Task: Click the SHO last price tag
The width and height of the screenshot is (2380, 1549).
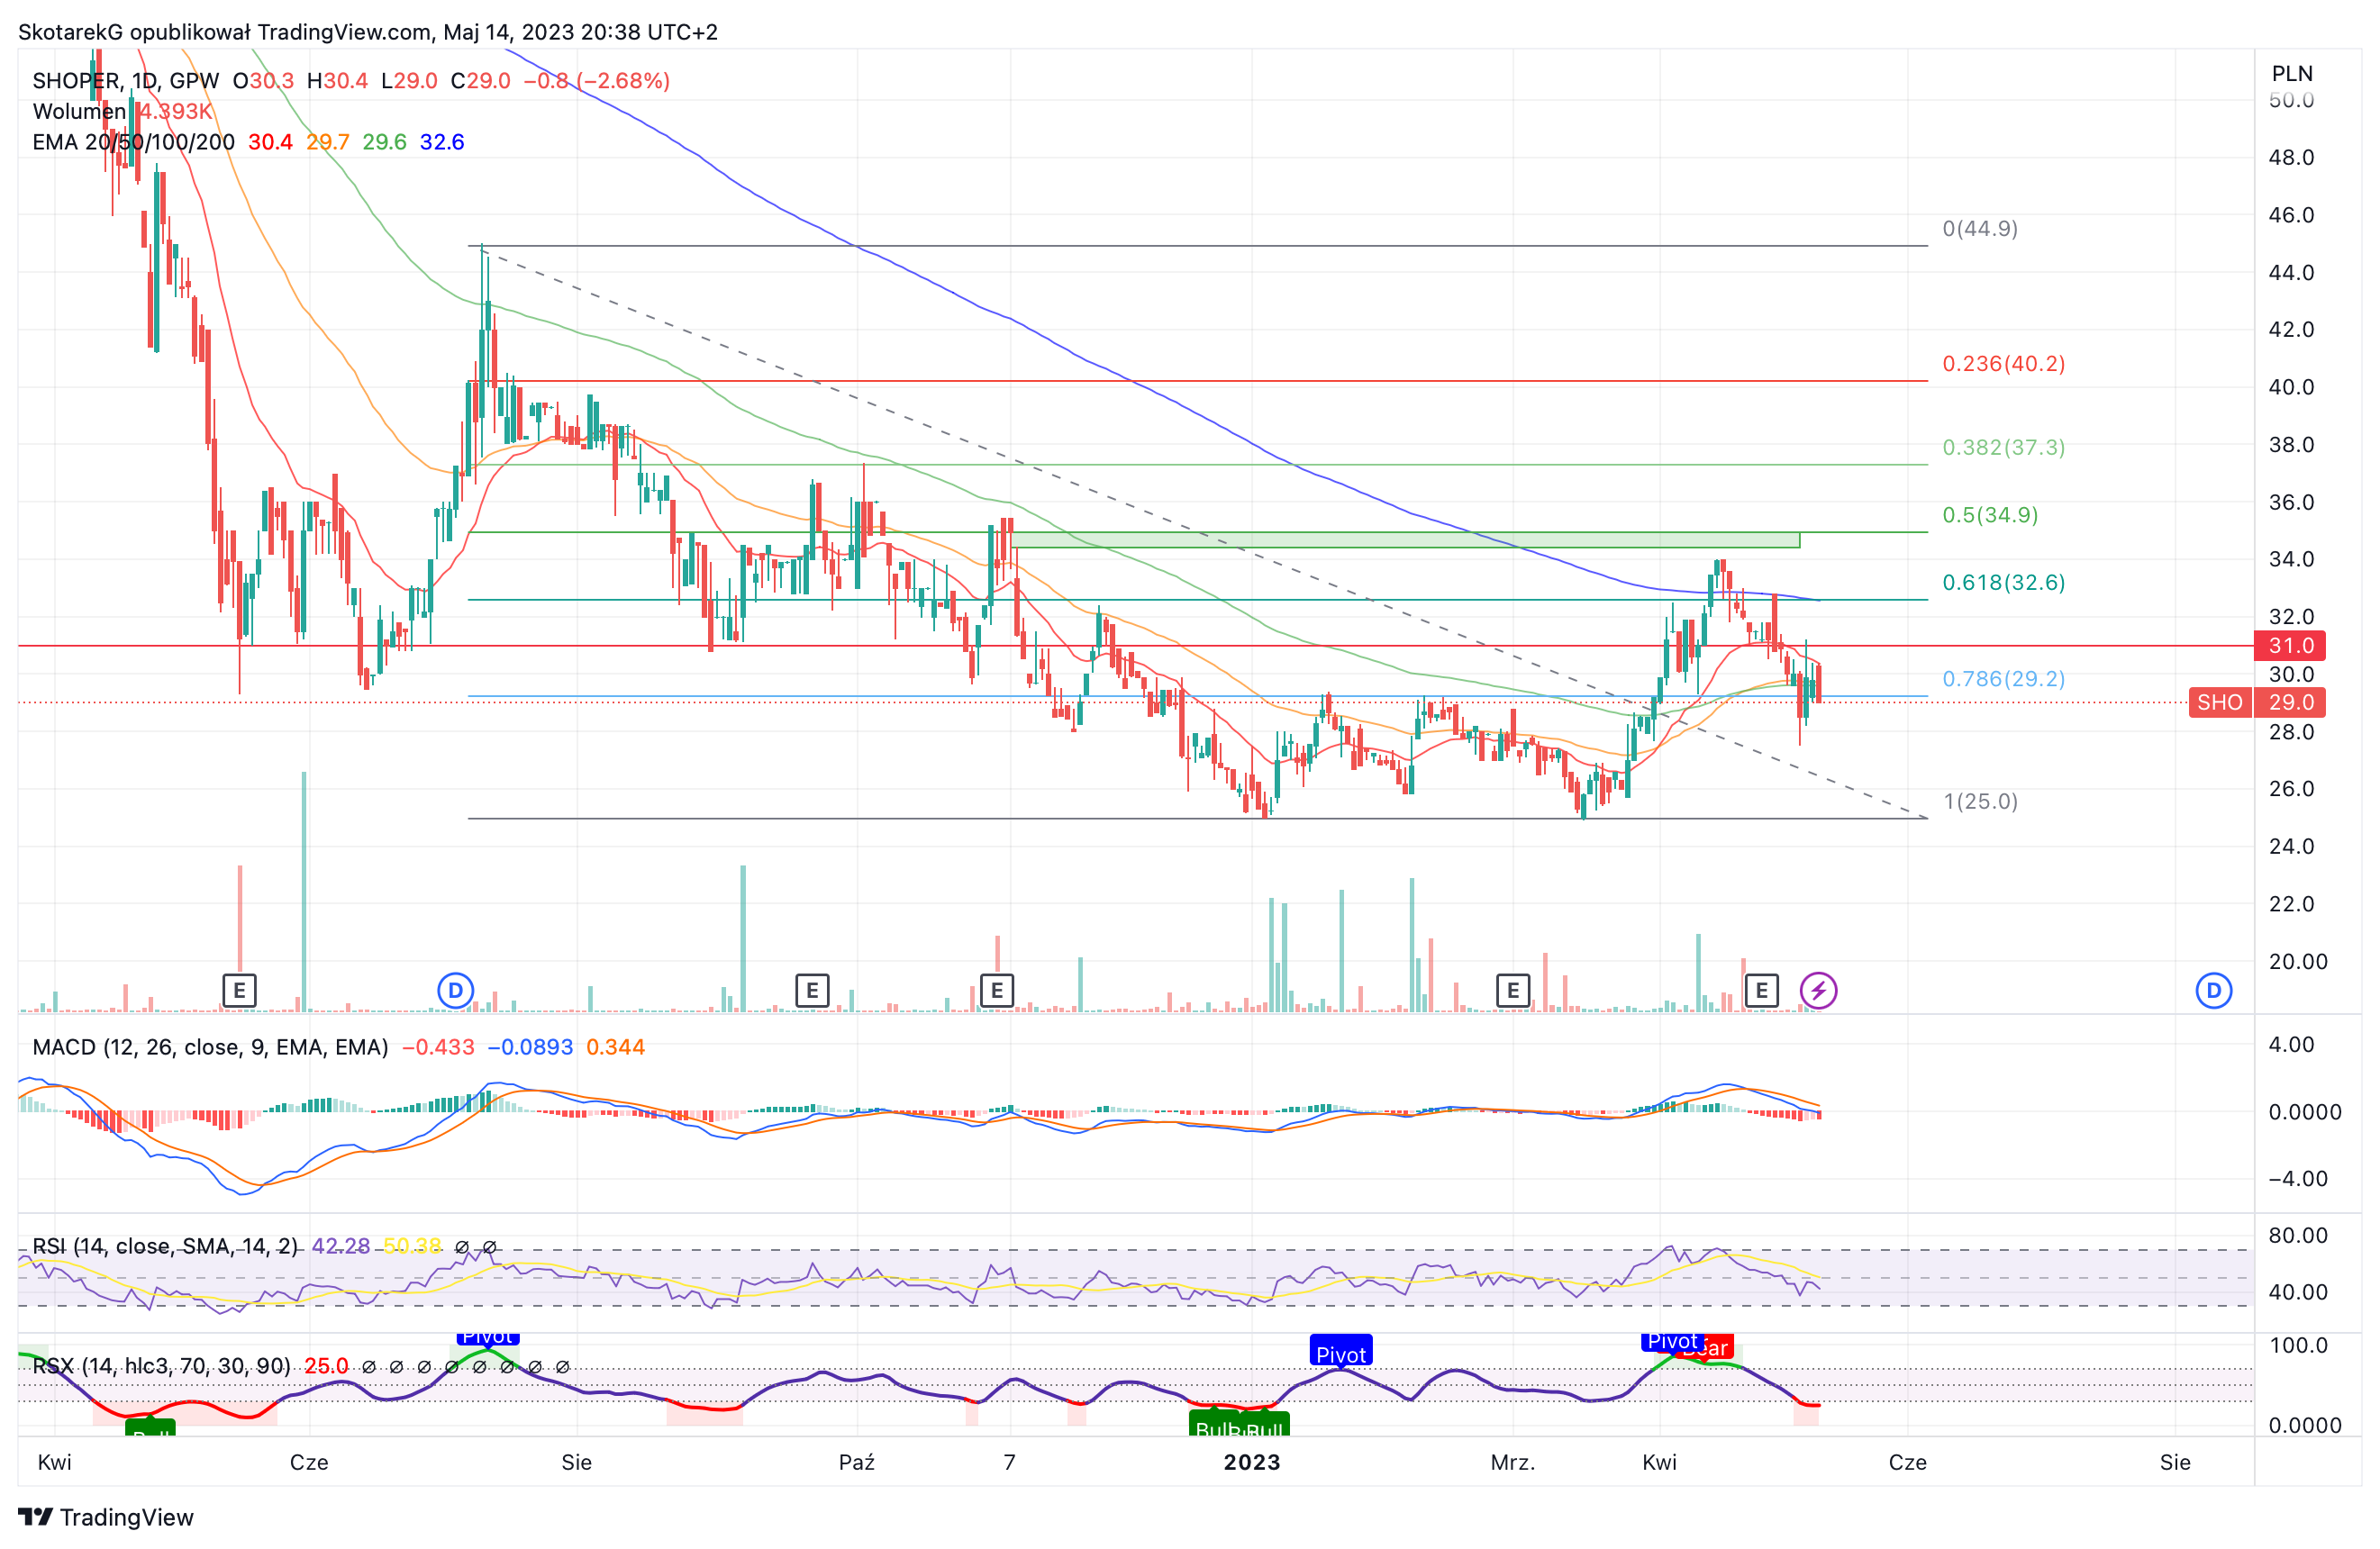Action: click(x=2219, y=703)
